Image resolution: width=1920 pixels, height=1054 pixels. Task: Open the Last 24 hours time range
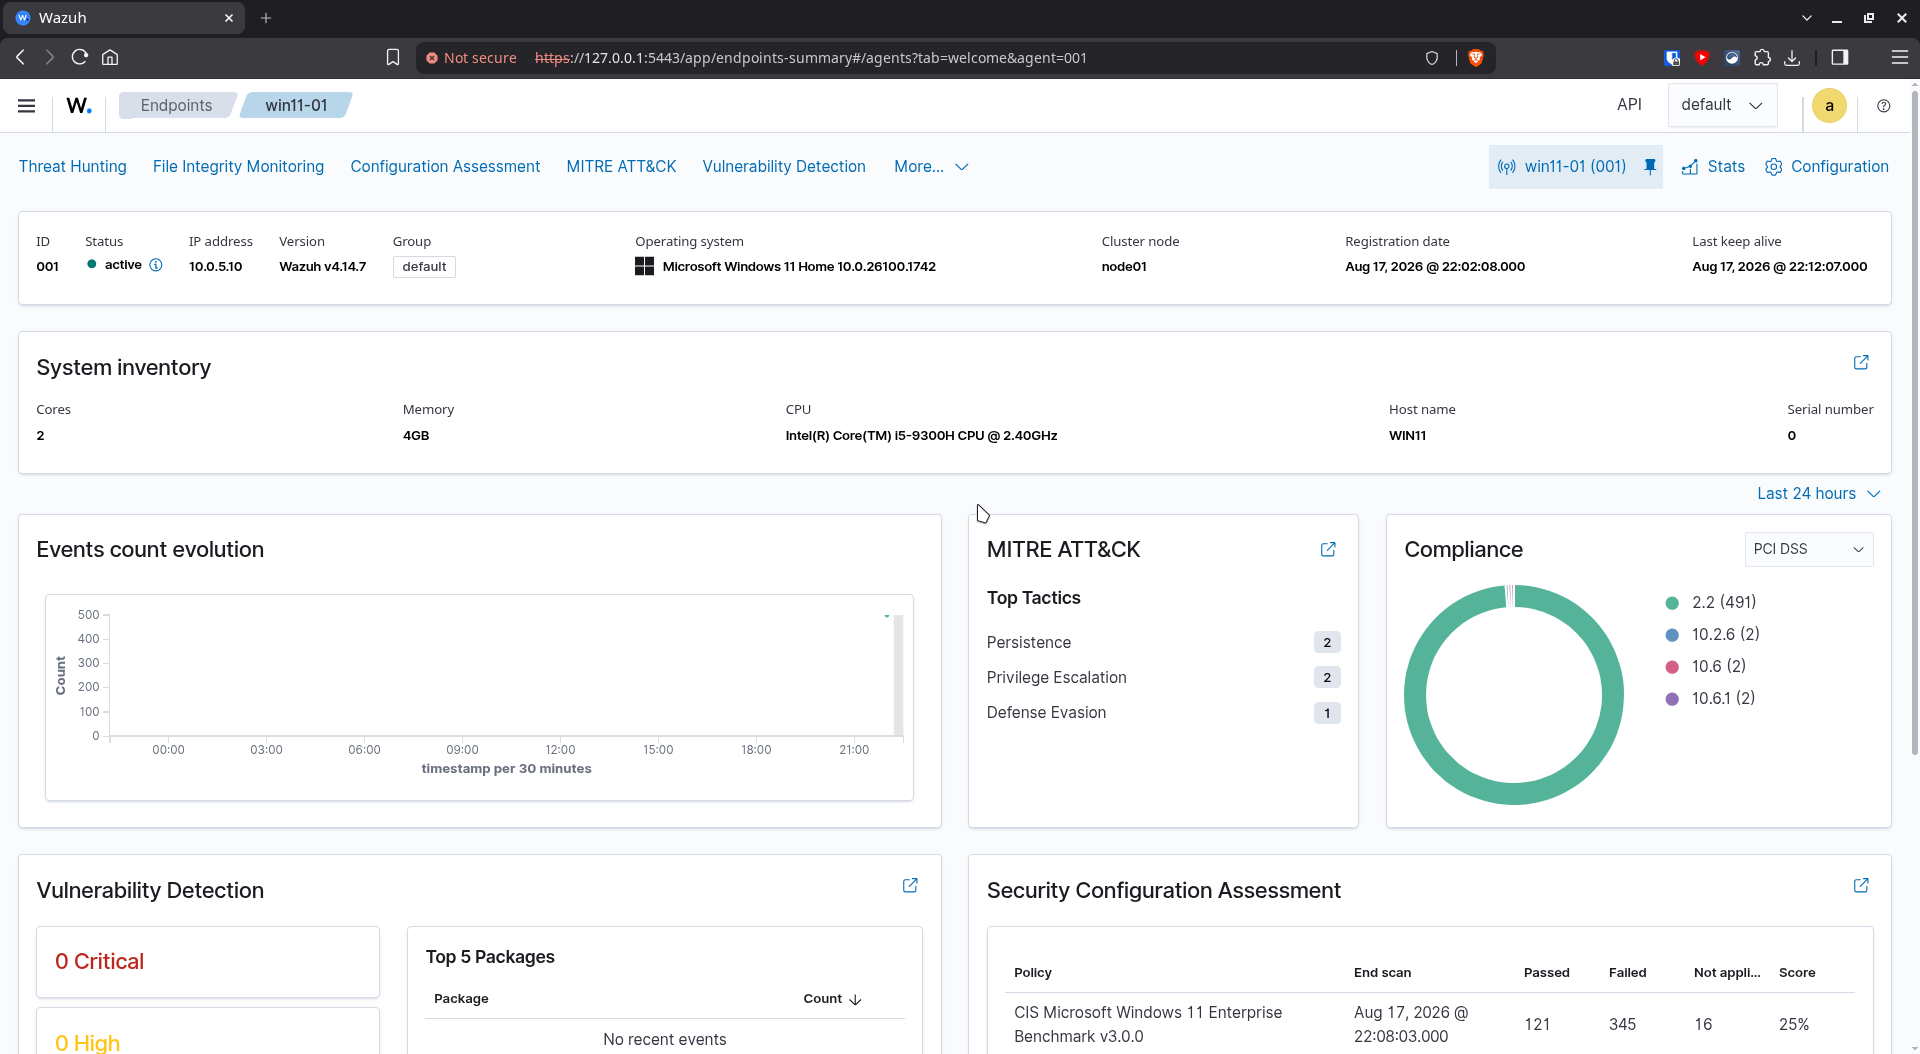click(x=1818, y=494)
